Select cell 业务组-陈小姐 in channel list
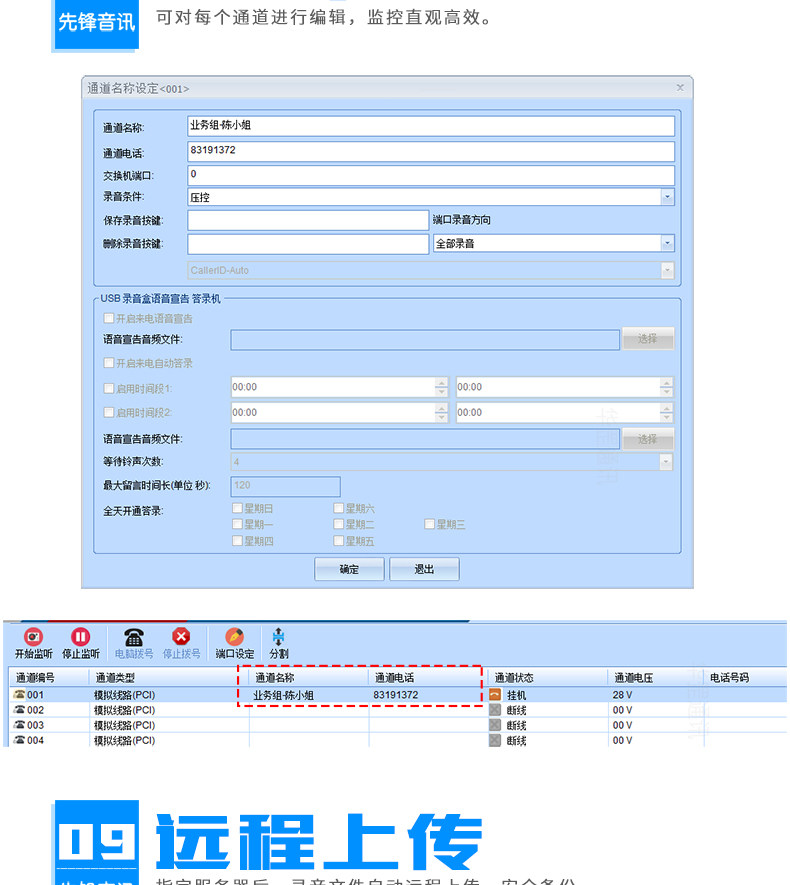Screen dimensions: 790x885 click(283, 695)
